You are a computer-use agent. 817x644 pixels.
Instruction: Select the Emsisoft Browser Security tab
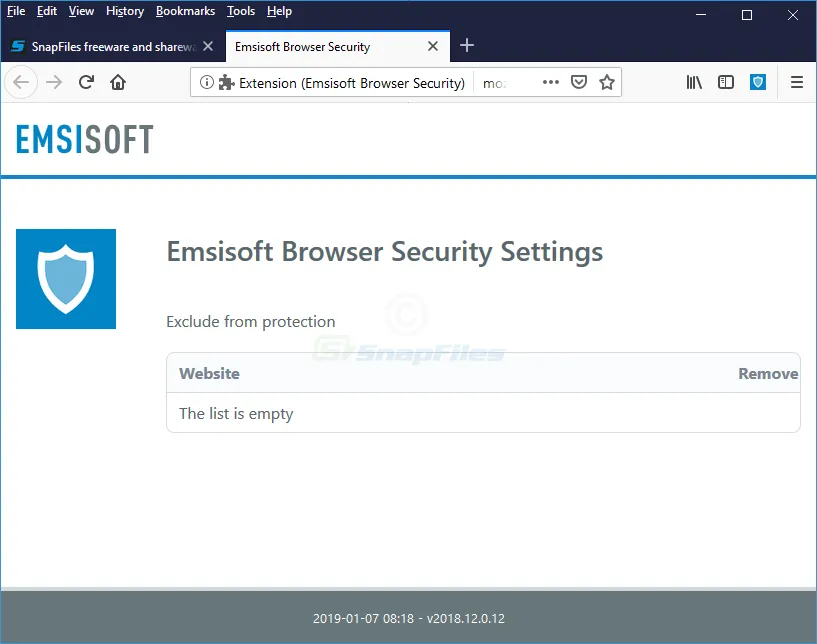338,46
